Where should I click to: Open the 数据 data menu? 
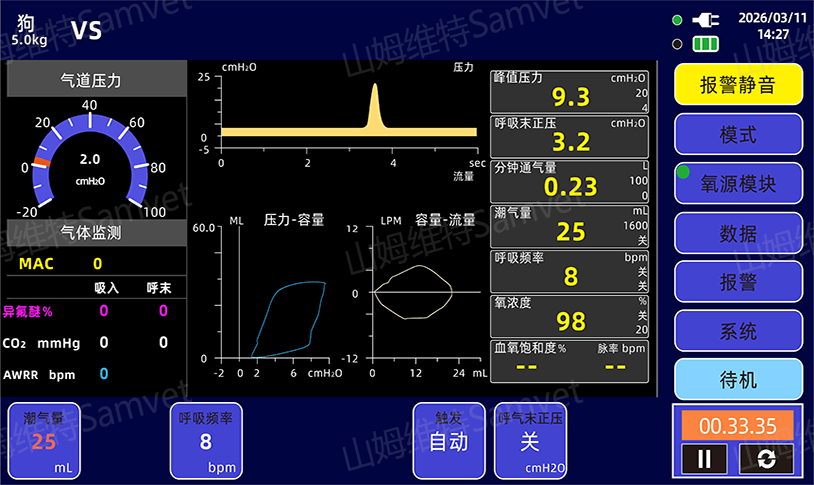coord(738,233)
